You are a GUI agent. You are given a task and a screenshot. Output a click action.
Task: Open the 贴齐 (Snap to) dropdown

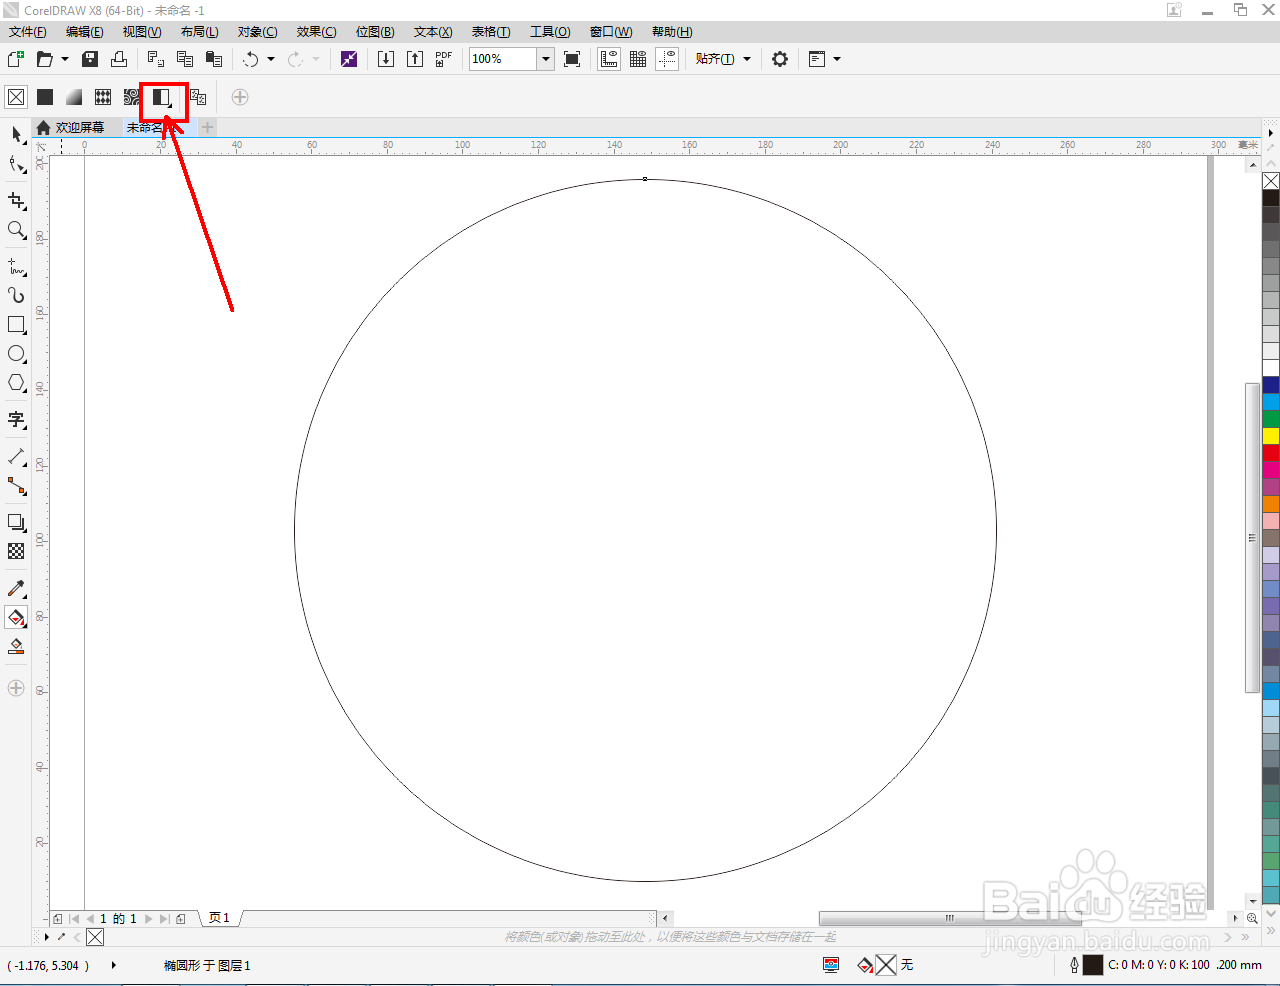[723, 59]
